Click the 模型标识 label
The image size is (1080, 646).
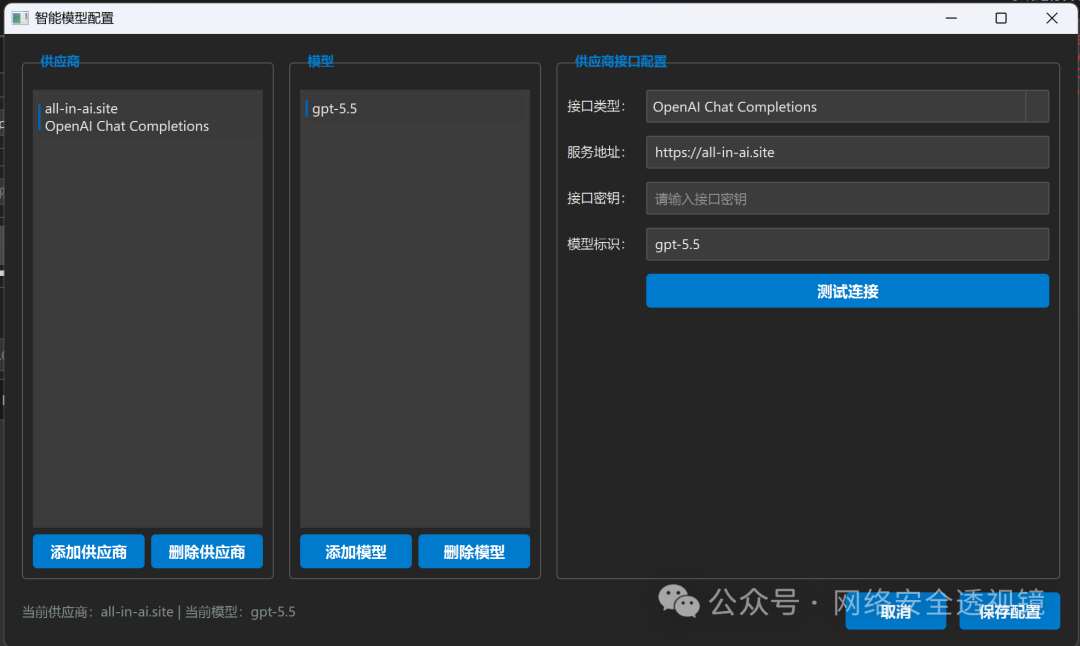click(x=596, y=244)
